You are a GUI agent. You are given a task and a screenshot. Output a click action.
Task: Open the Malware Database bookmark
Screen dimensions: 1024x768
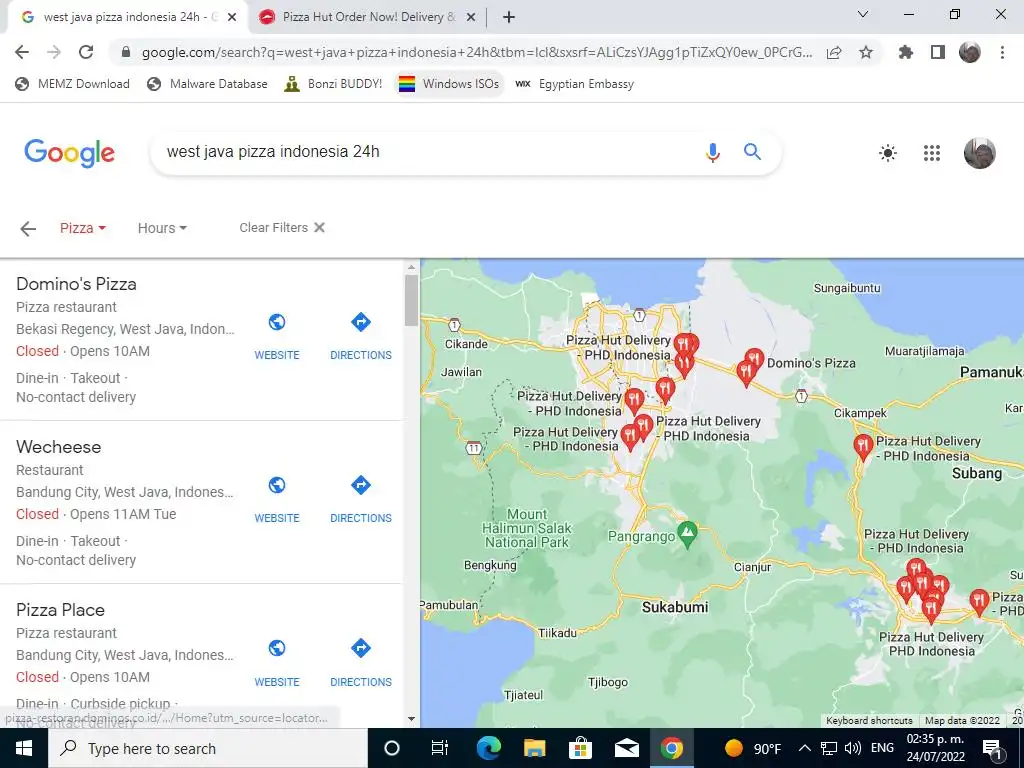tap(208, 84)
